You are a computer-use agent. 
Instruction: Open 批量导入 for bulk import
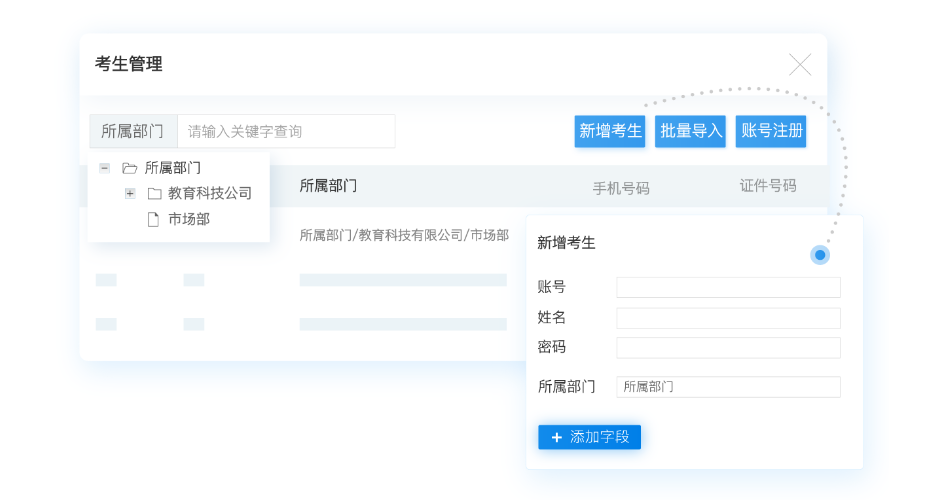pos(690,131)
